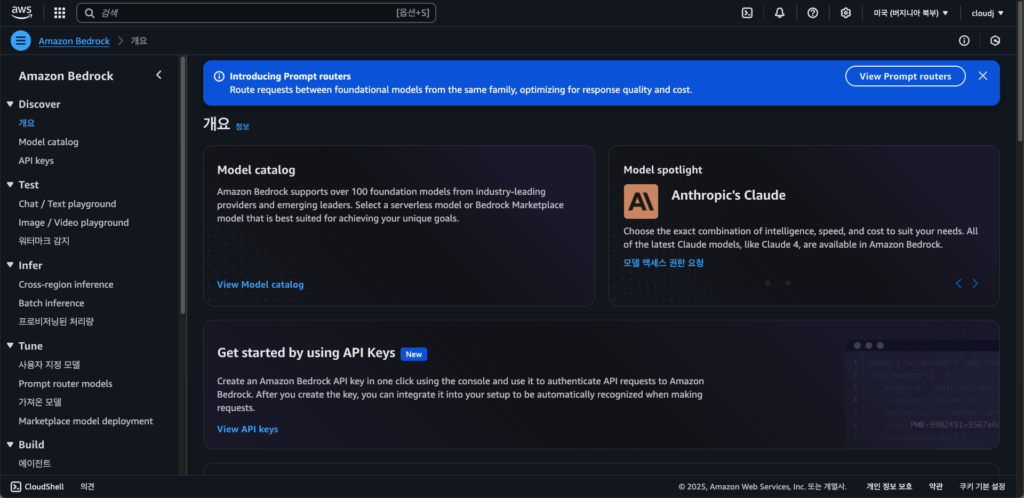The width and height of the screenshot is (1024, 498).
Task: Toggle the hamburger navigation menu button
Action: point(21,40)
